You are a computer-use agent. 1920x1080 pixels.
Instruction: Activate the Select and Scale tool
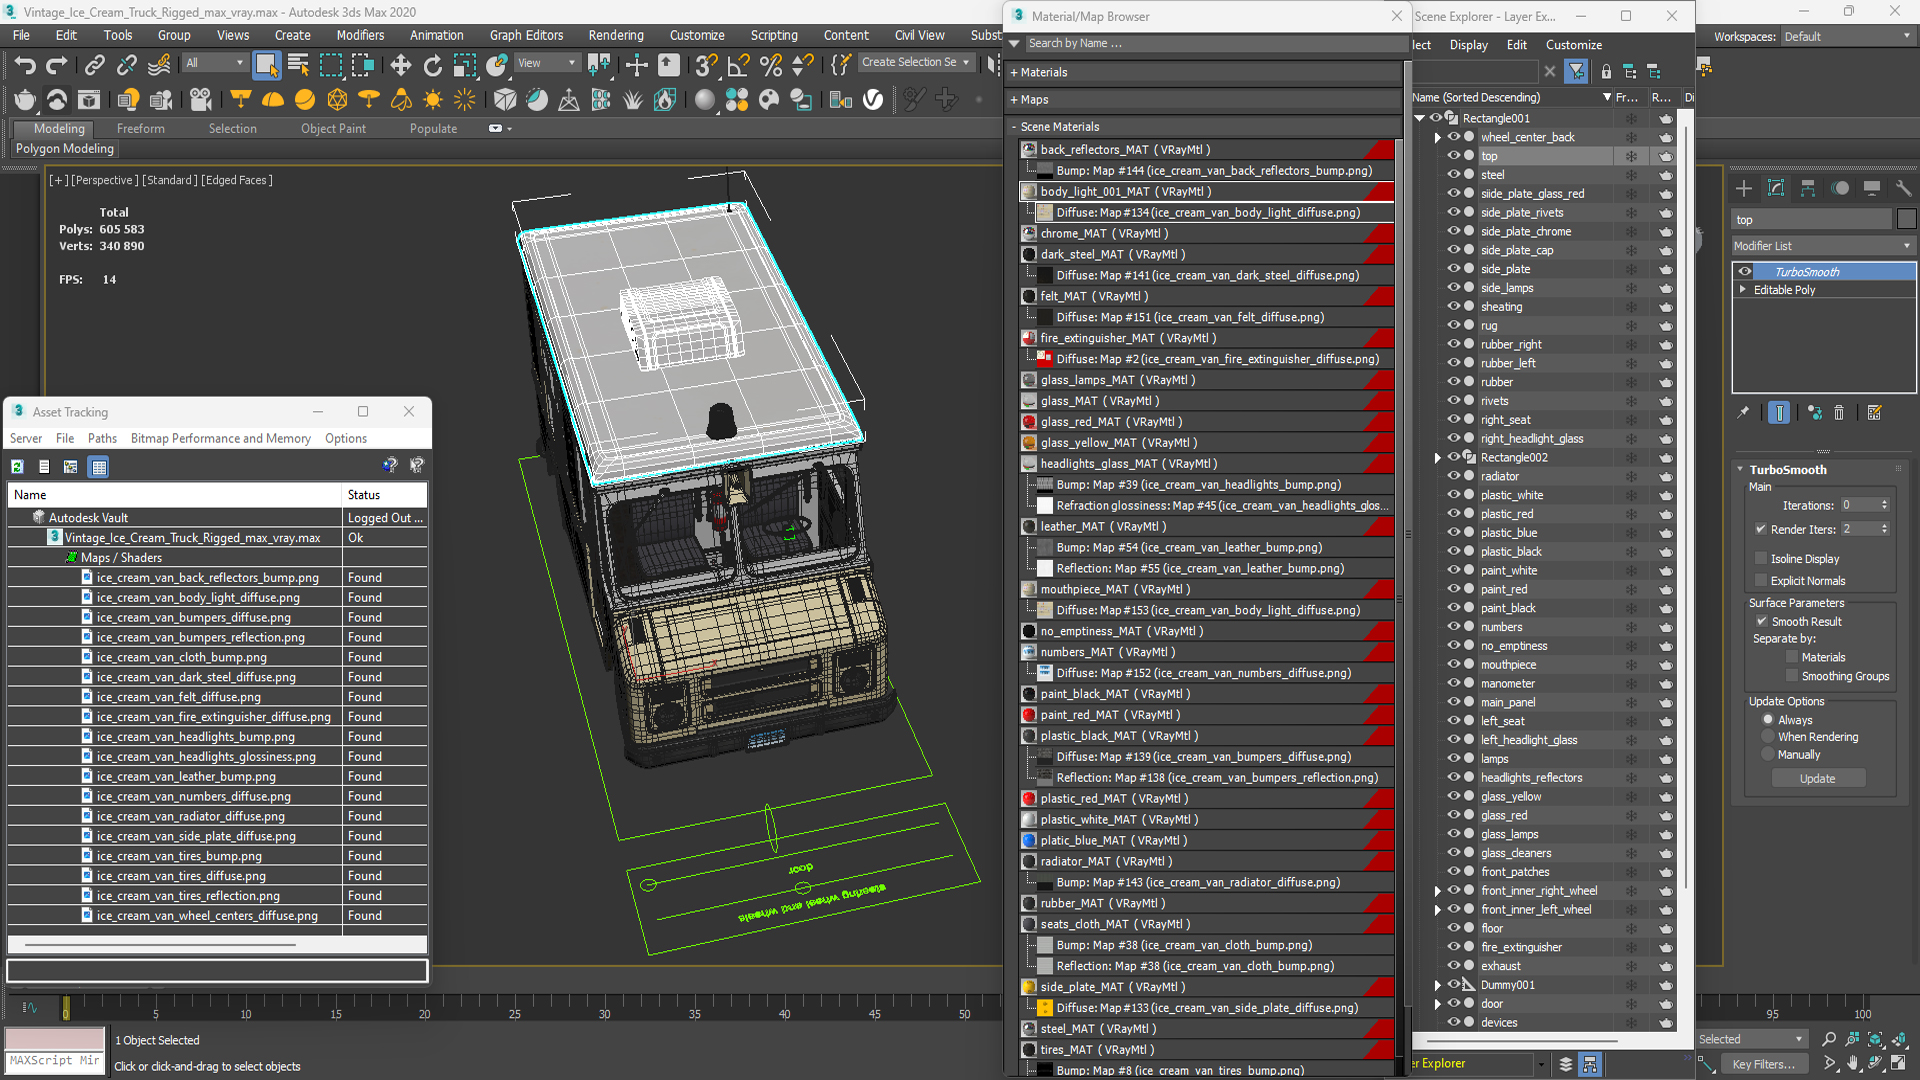coord(464,65)
